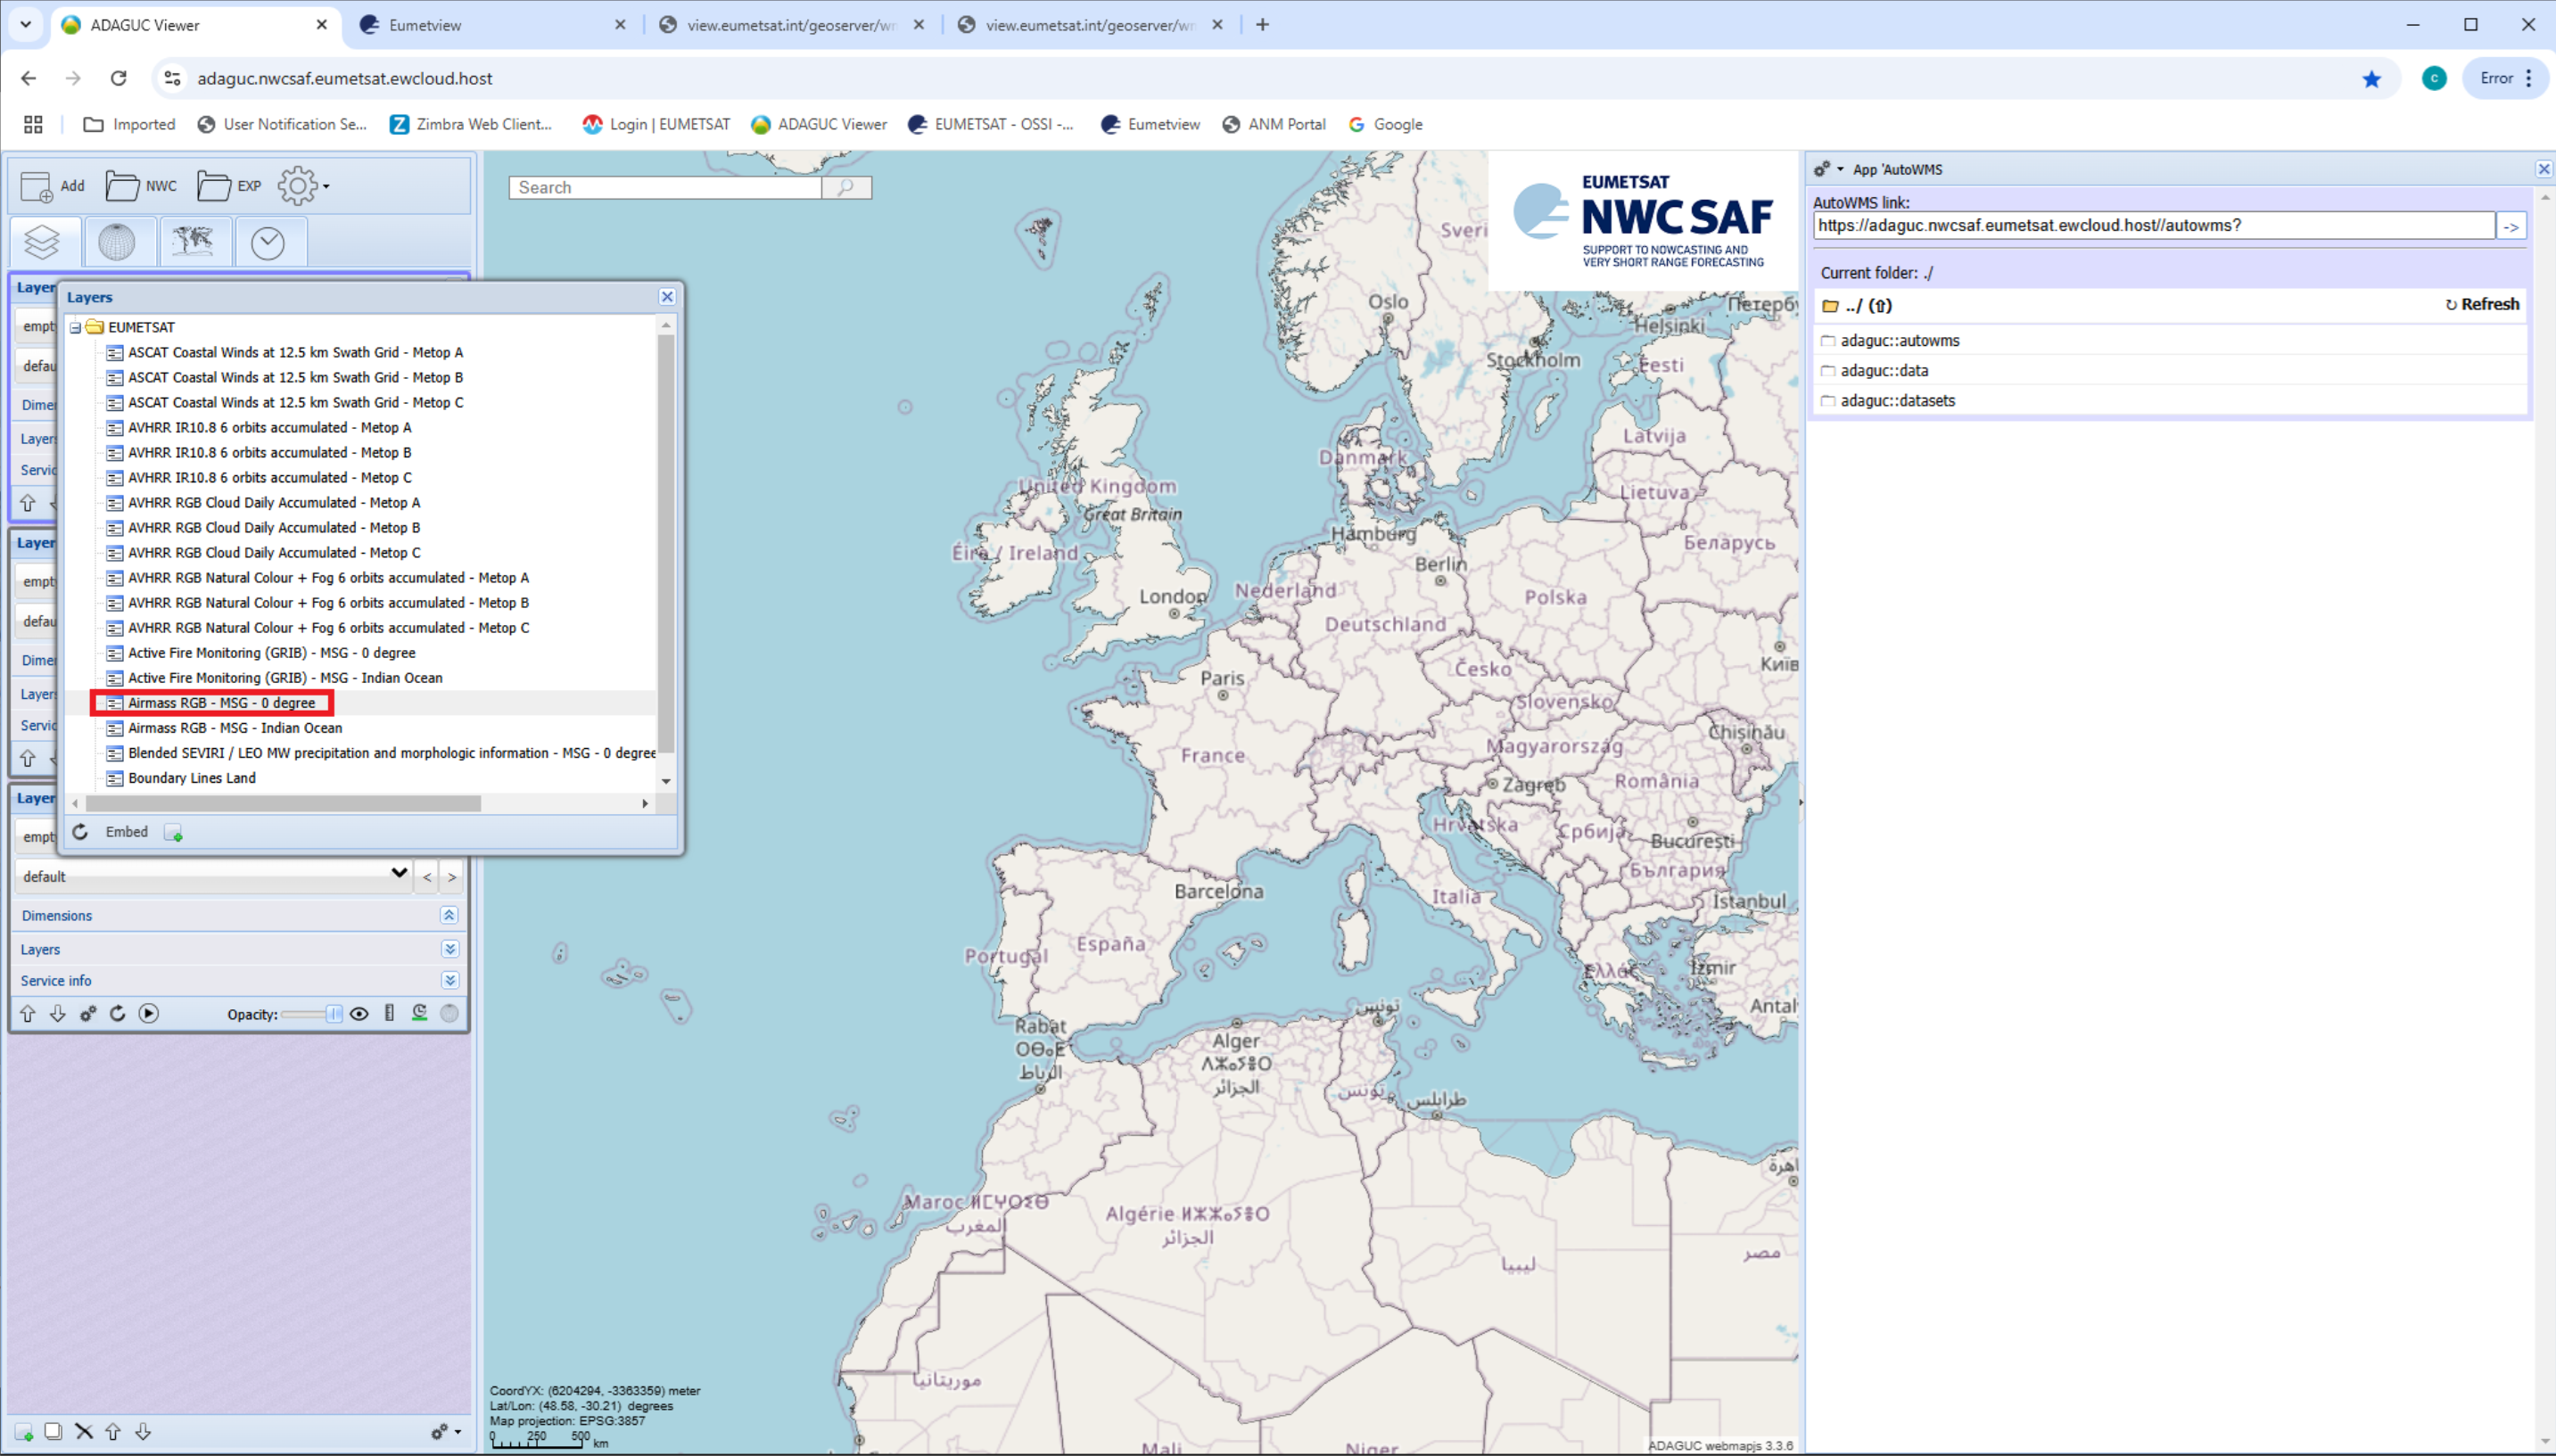This screenshot has height=1456, width=2556.
Task: Toggle layer visibility eye icon
Action: tap(359, 1014)
